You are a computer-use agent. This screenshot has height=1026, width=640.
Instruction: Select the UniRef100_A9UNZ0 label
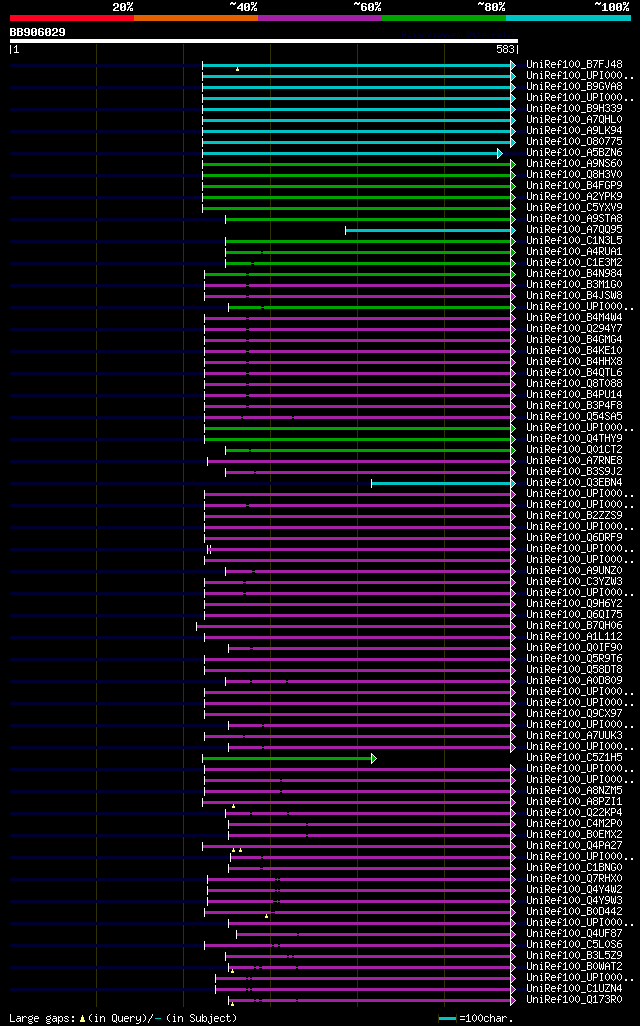(x=575, y=571)
